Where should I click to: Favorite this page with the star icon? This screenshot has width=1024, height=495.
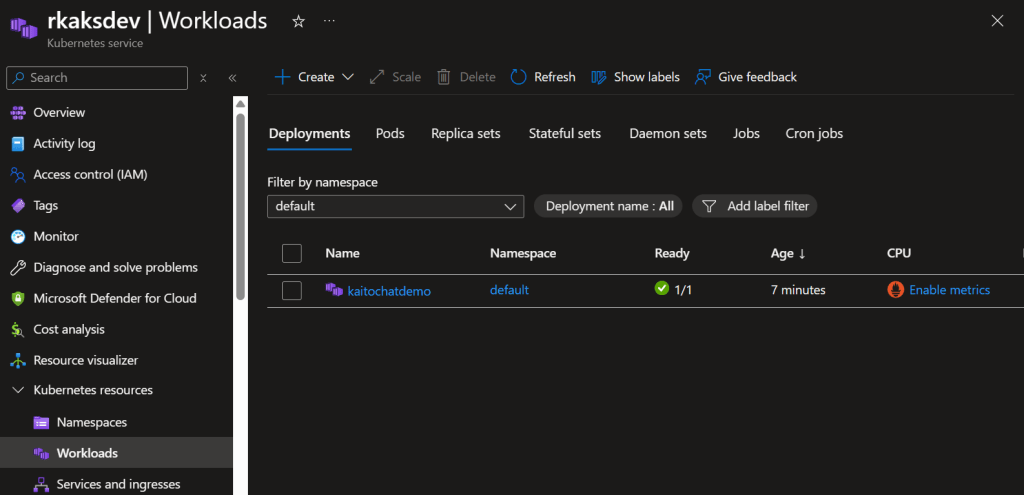298,21
